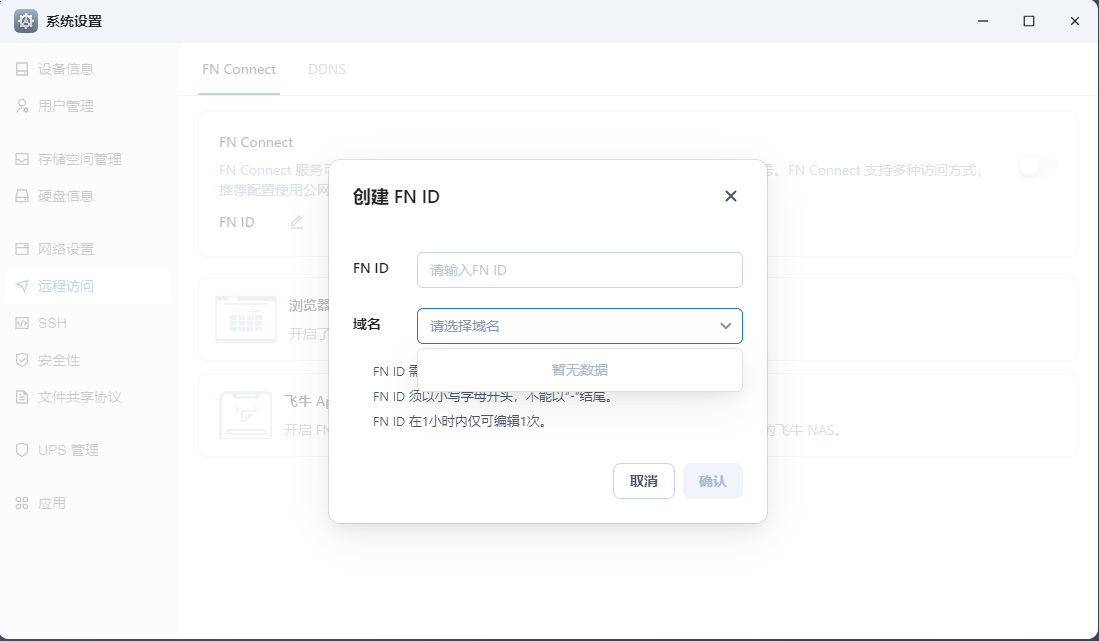Click the 用户管理 user icon
Screen dimensions: 1099x641
pos(22,106)
